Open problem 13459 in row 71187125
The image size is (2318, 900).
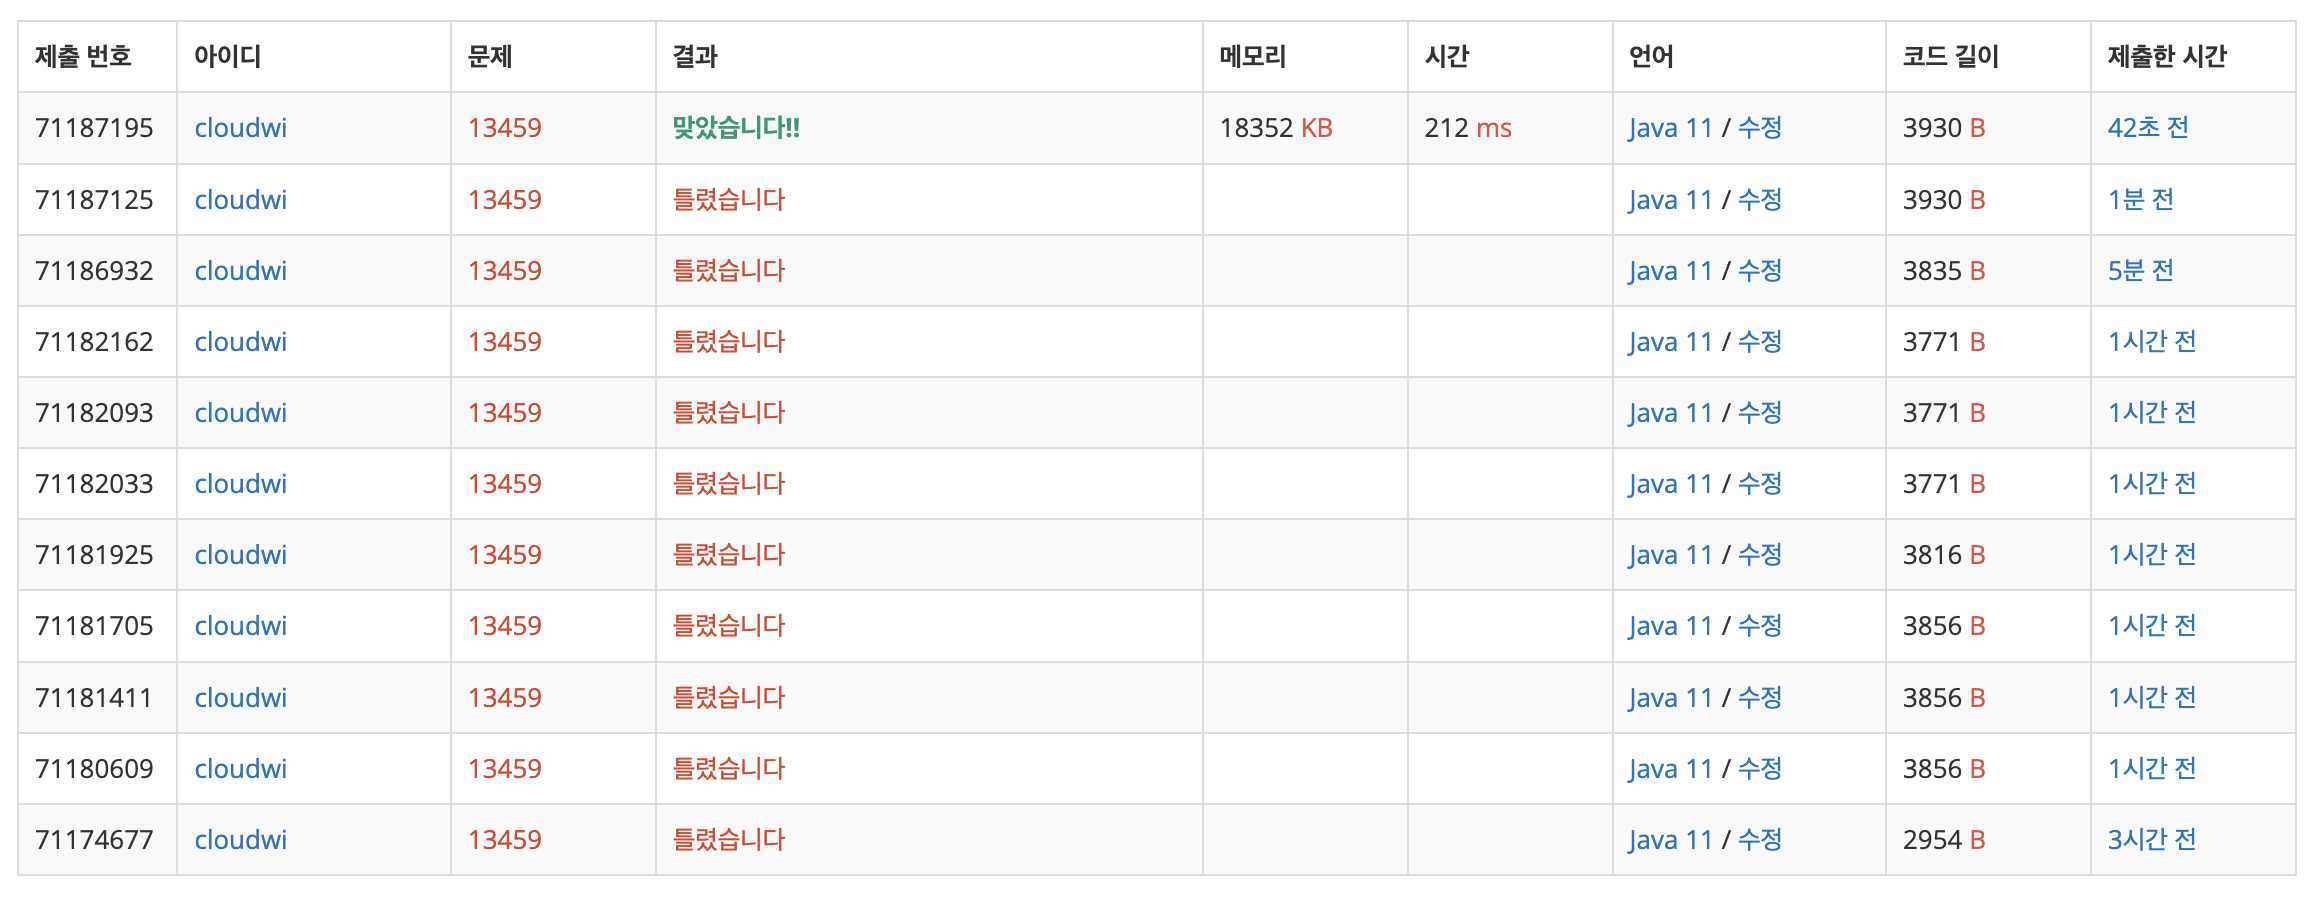[x=504, y=200]
